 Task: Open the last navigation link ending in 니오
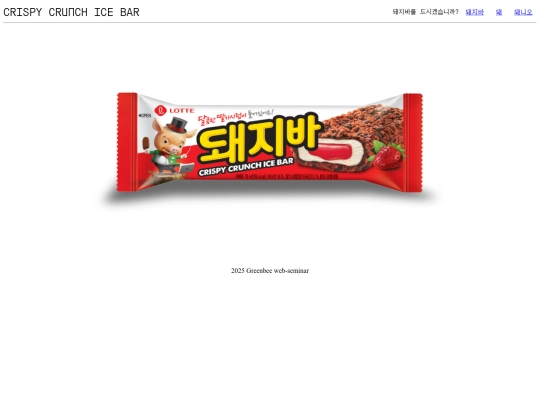coord(523,12)
